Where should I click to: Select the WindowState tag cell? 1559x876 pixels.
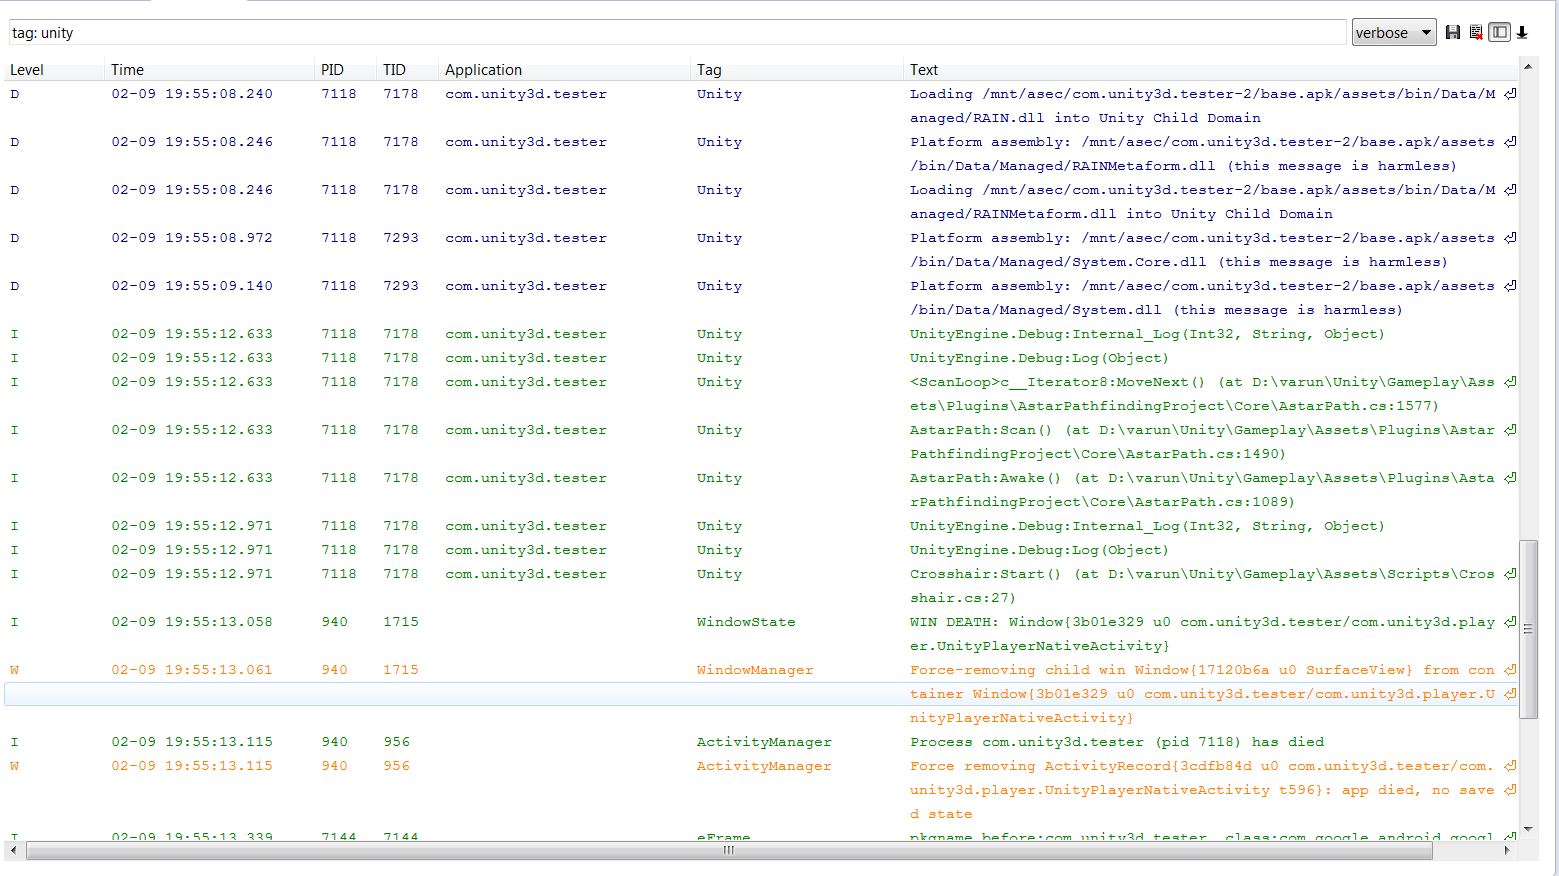coord(746,622)
